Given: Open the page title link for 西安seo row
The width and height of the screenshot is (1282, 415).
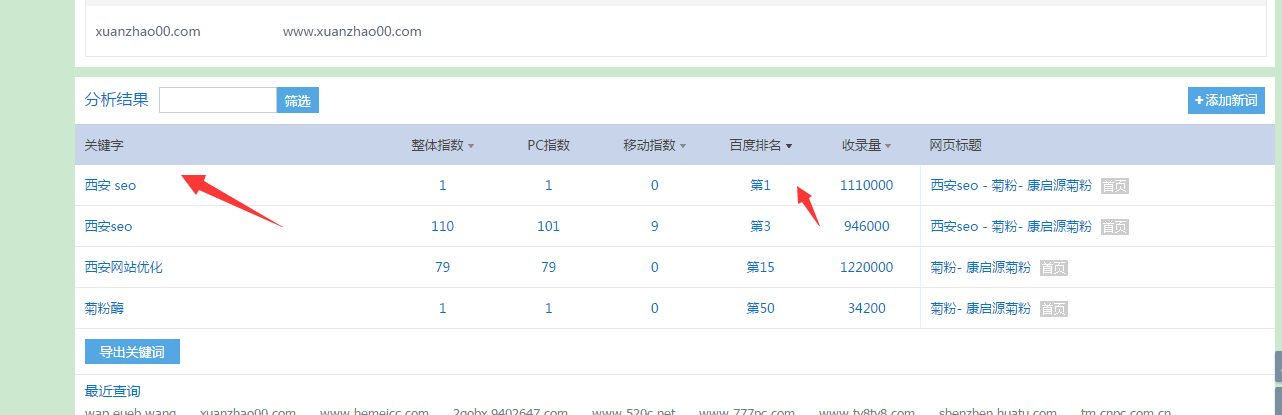Looking at the screenshot, I should point(1010,227).
